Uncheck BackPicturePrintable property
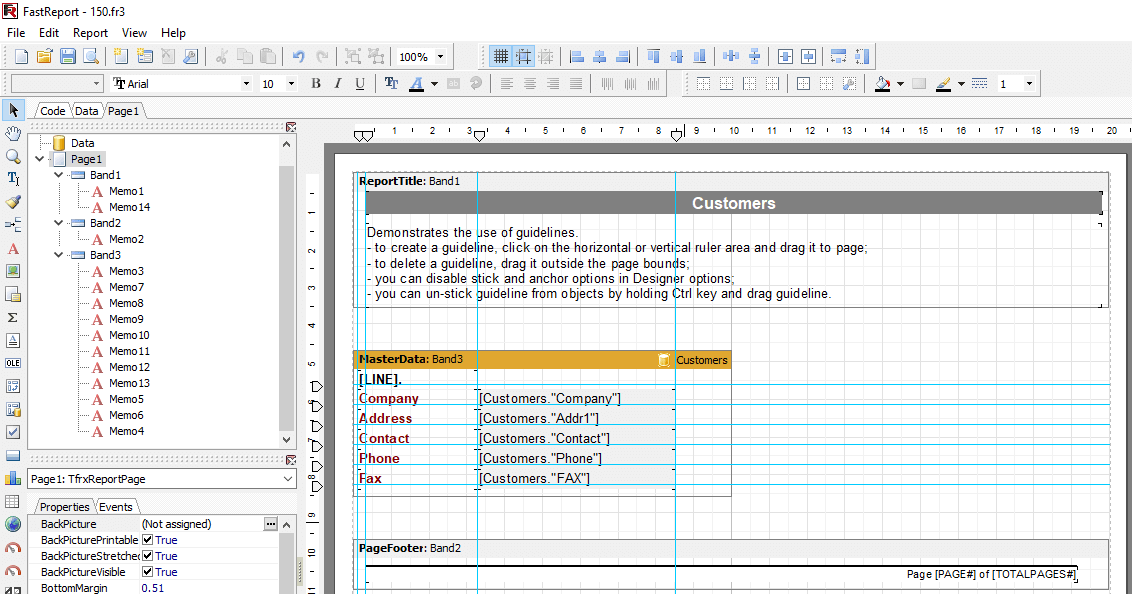The height and width of the screenshot is (594, 1132). [x=147, y=540]
